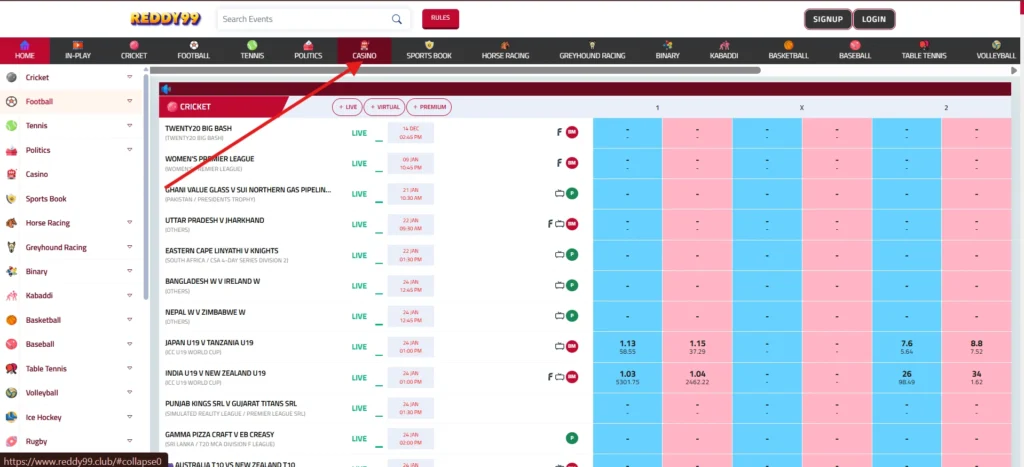Expand the Kabaddi sidebar category arrow
The height and width of the screenshot is (467, 1024).
pyautogui.click(x=129, y=296)
